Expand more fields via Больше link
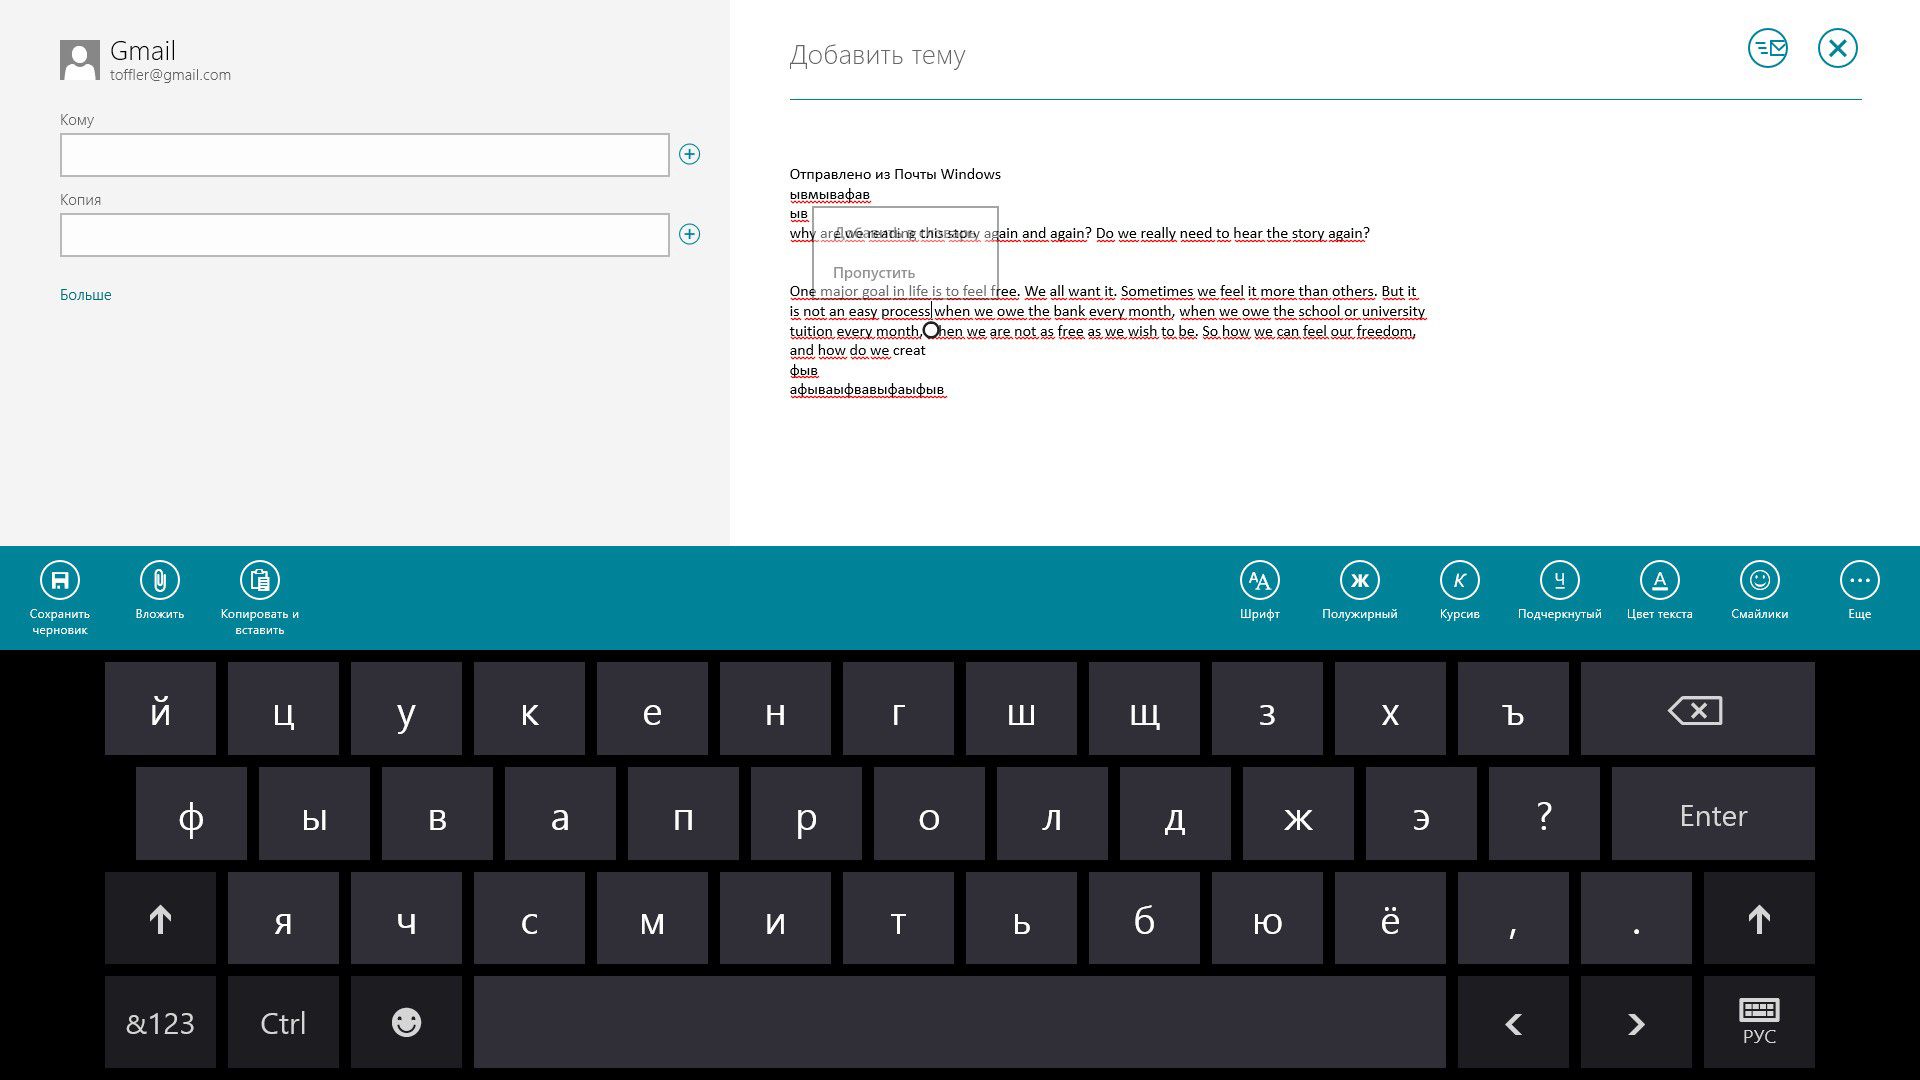1920x1080 pixels. tap(86, 295)
